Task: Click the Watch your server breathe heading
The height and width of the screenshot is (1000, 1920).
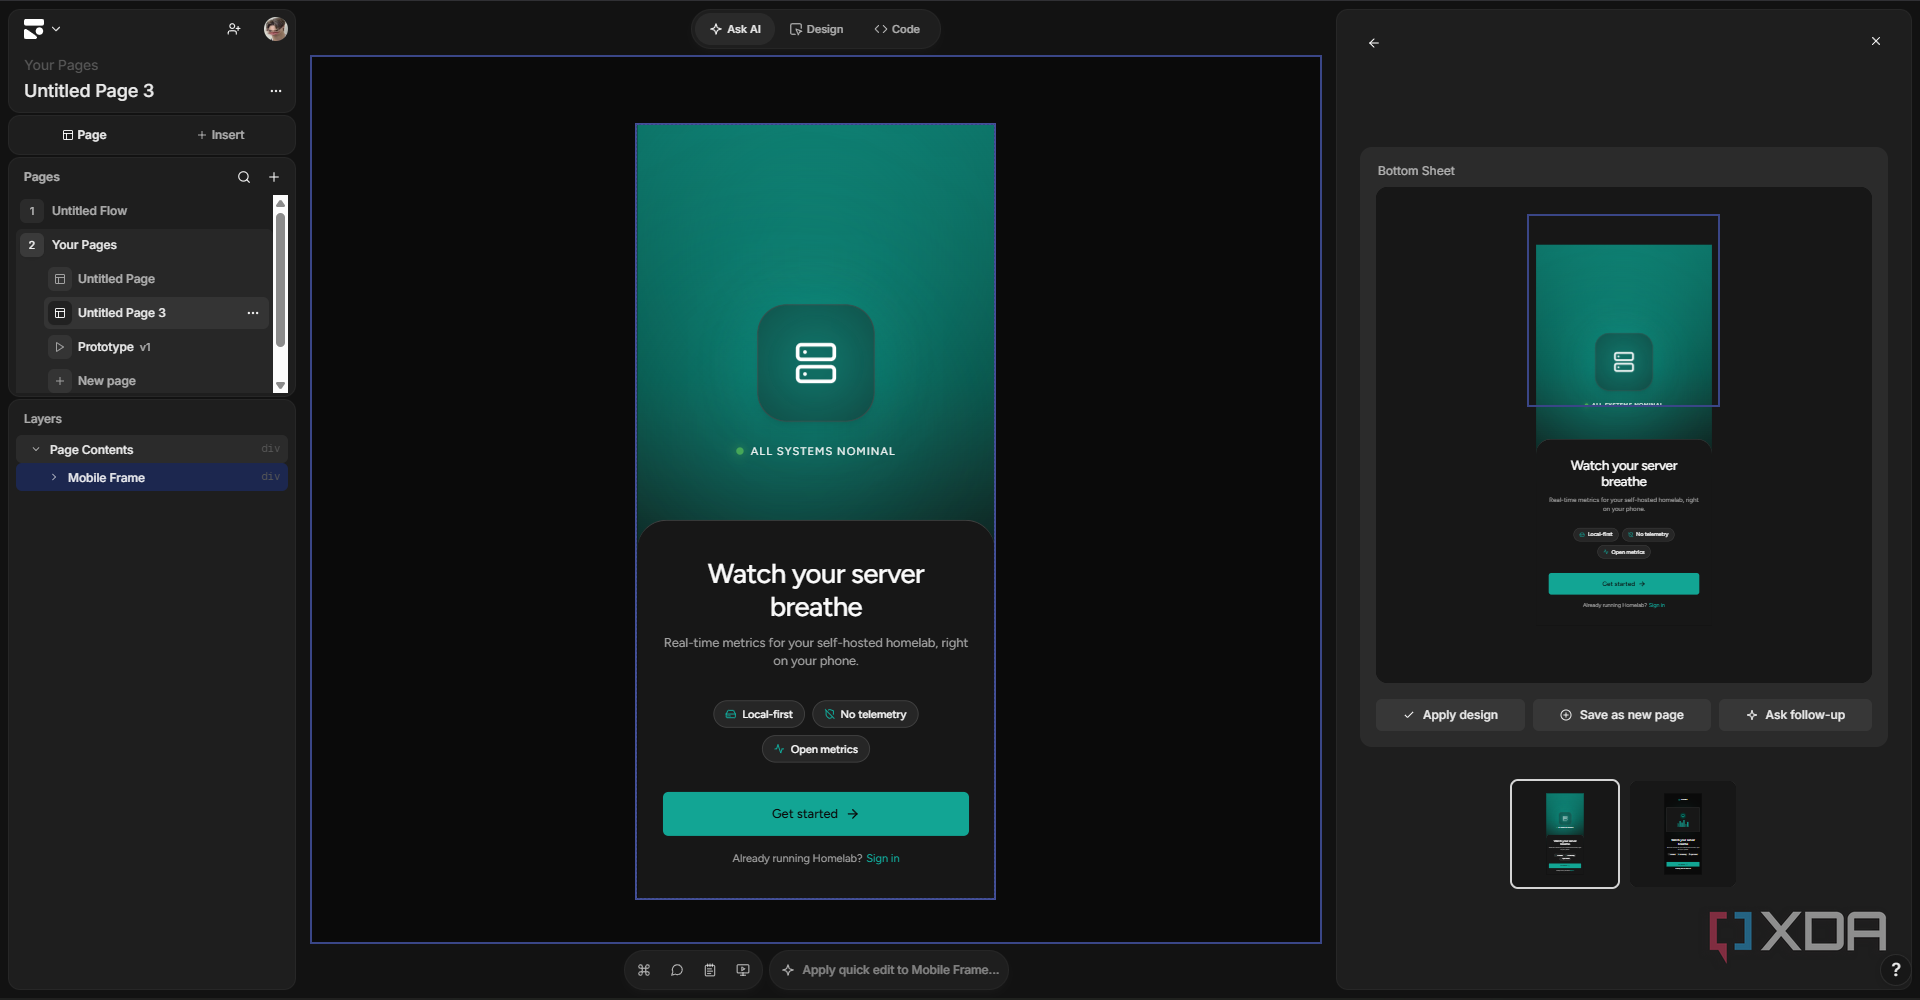Action: tap(816, 590)
